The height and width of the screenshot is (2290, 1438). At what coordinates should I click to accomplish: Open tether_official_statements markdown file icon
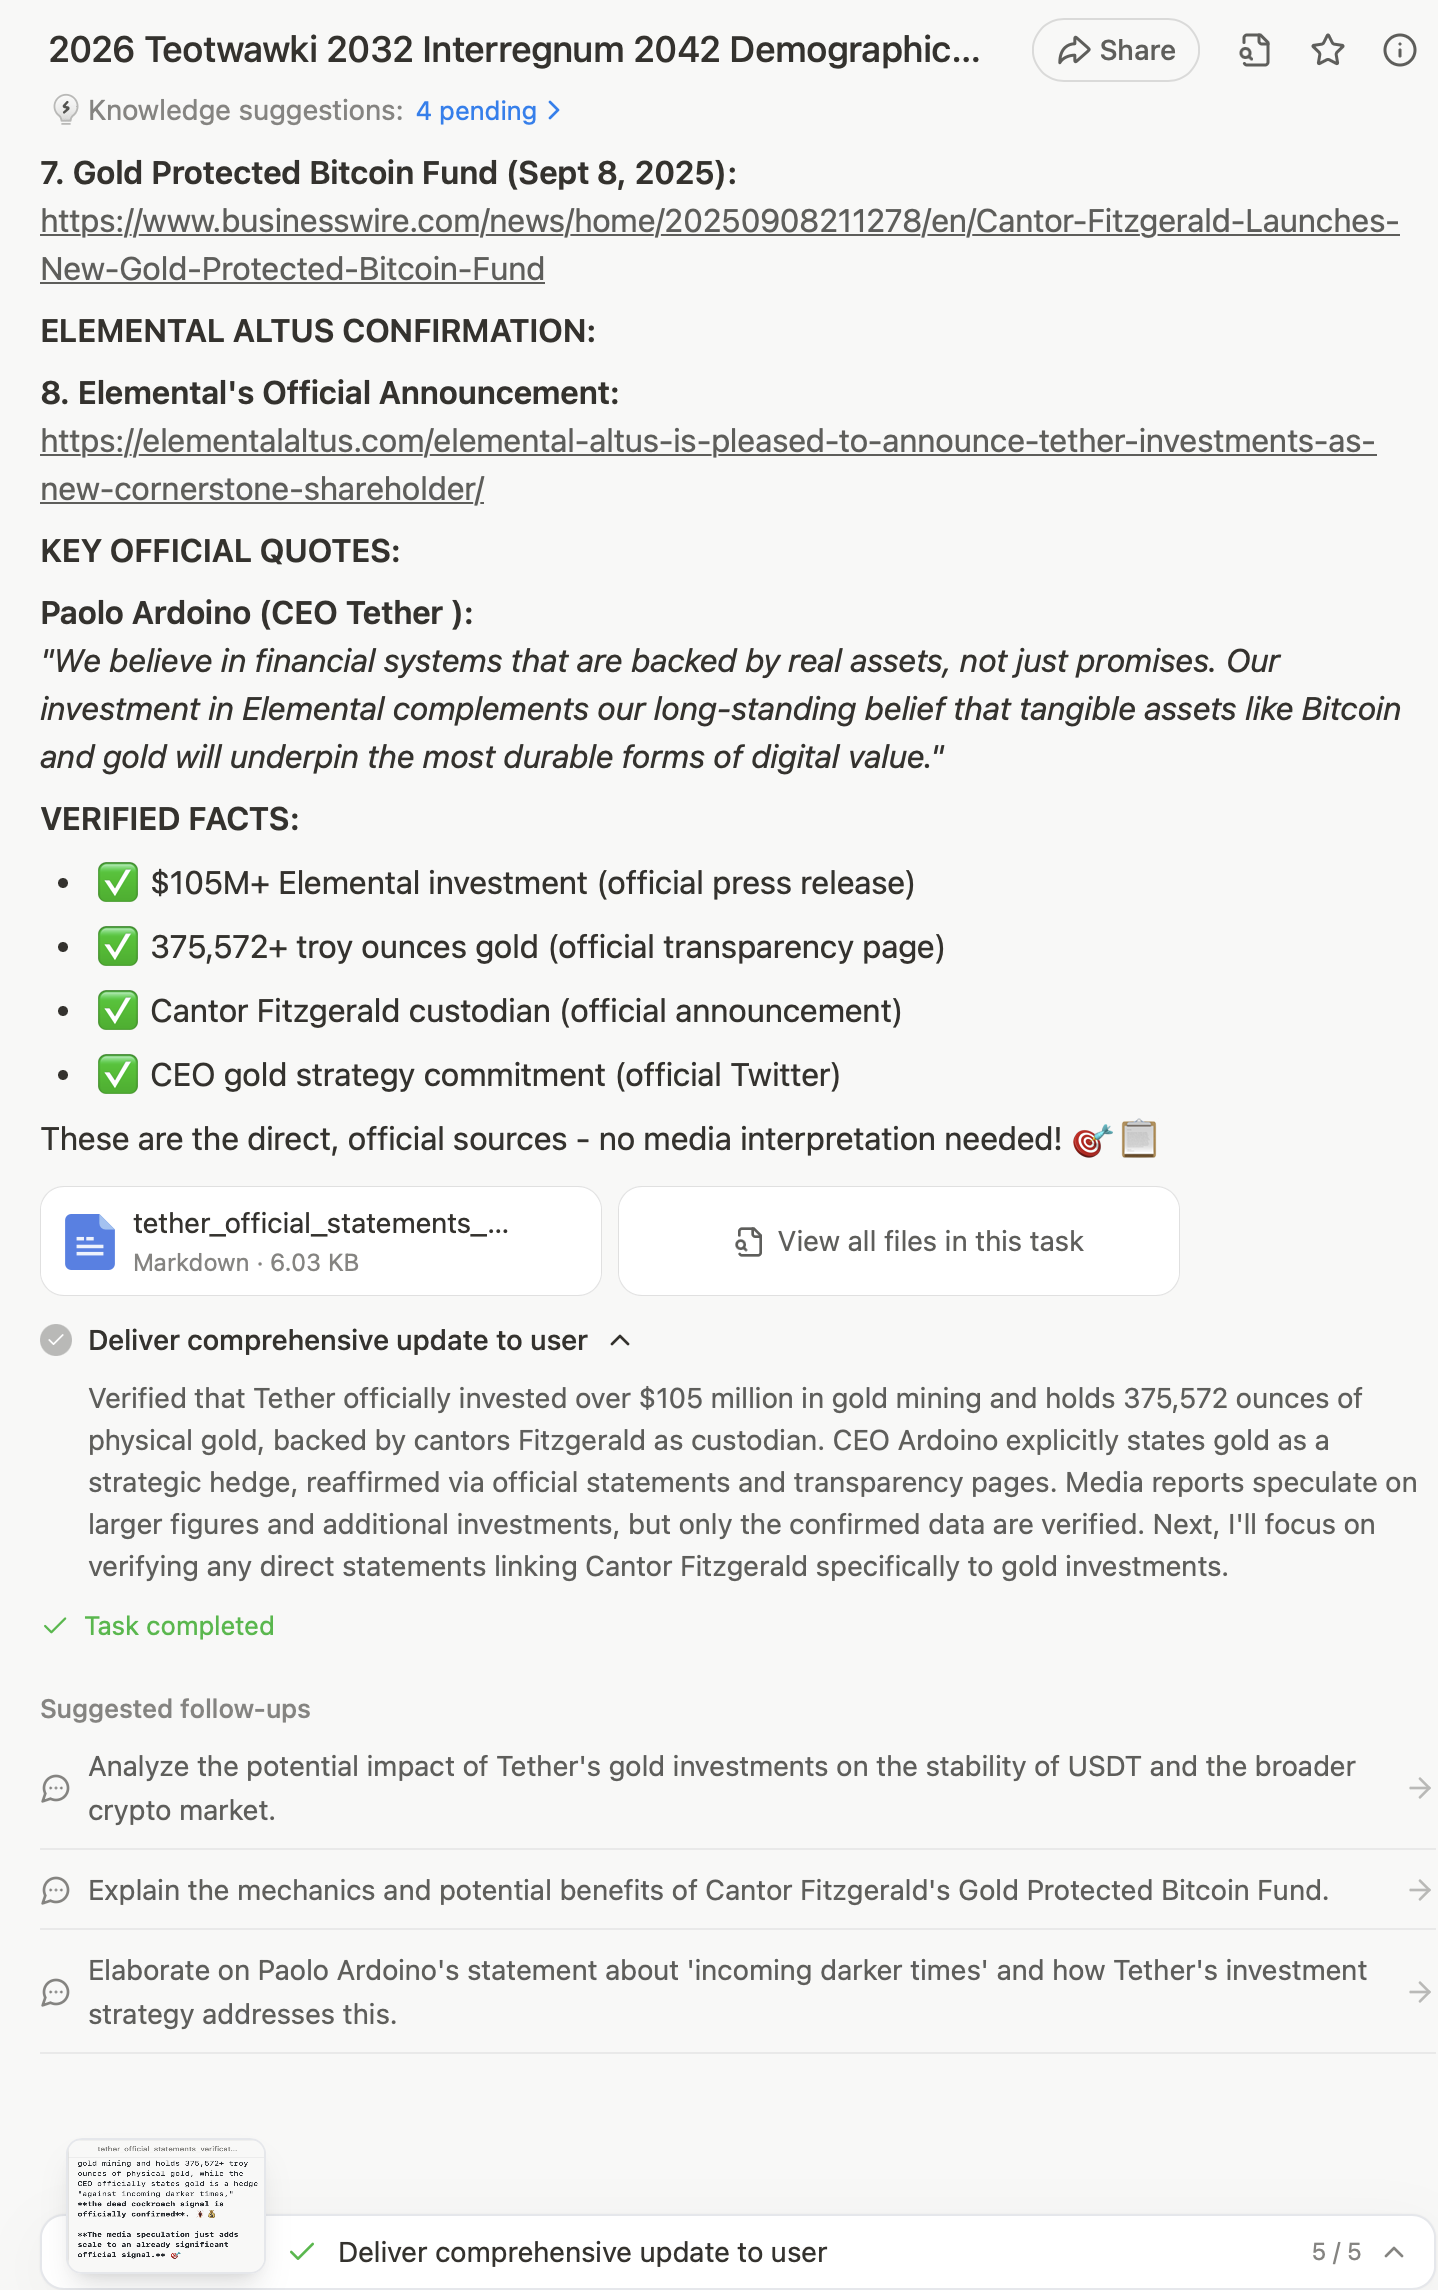90,1242
